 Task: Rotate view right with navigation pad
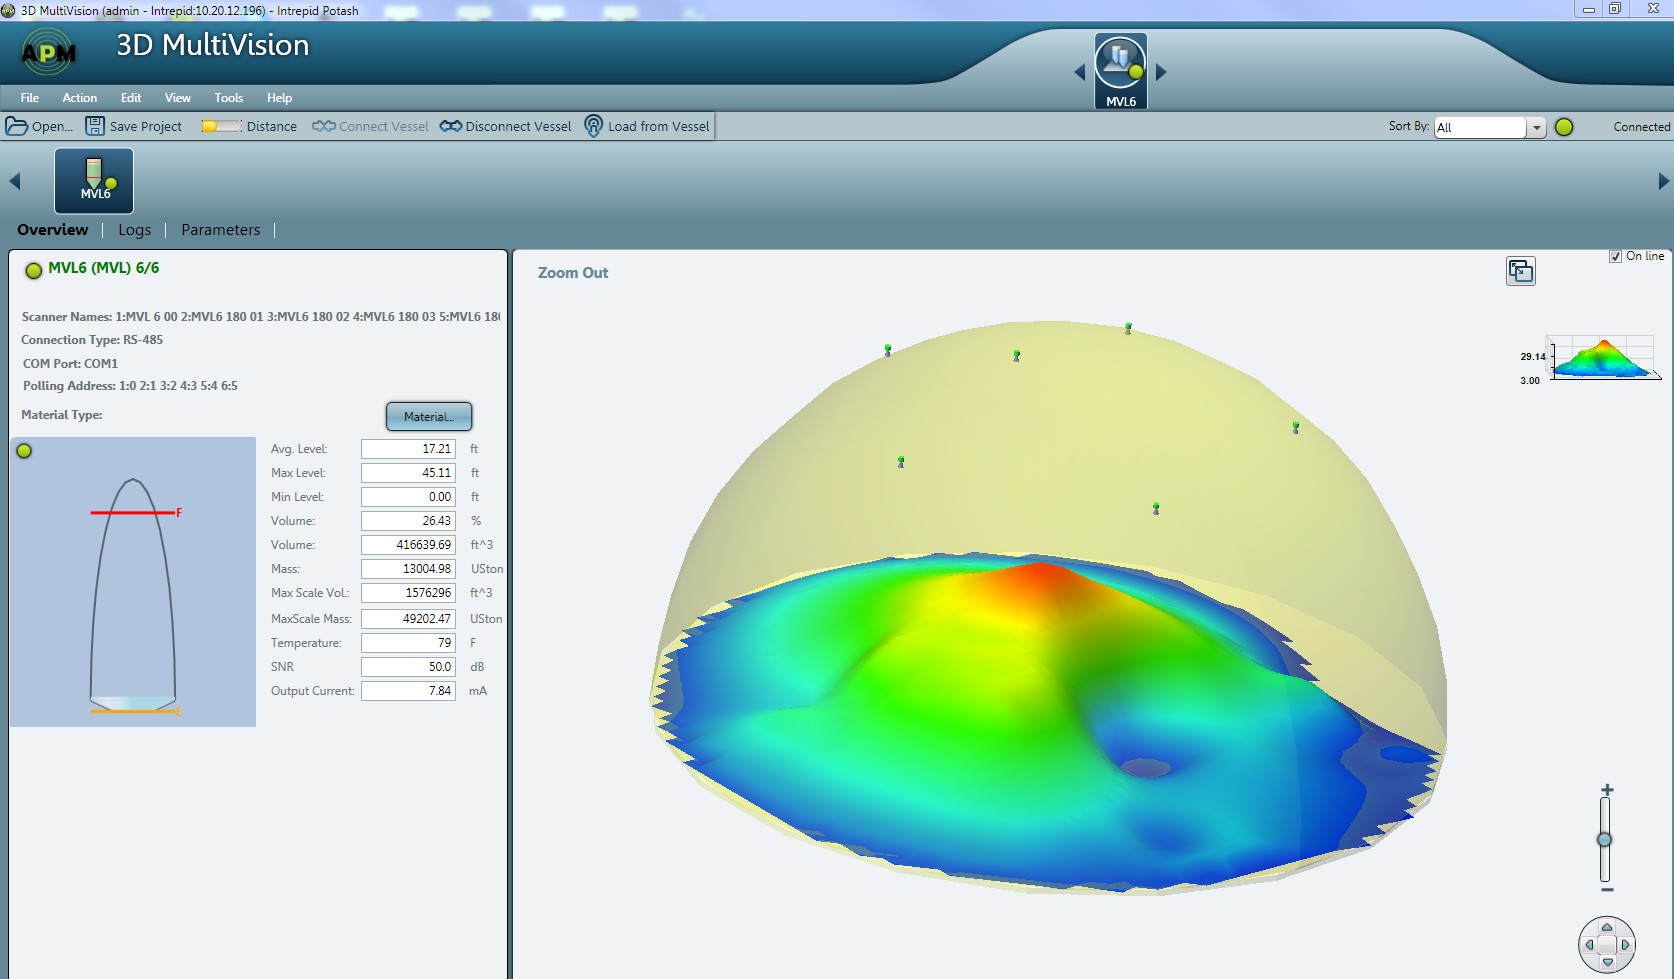1625,944
